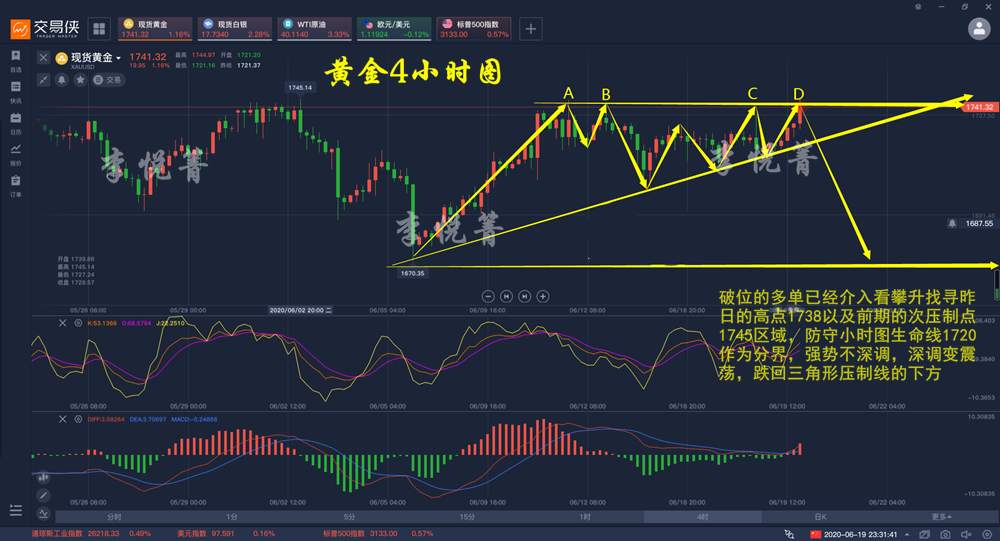Open the date picker at 2020/06/02 20:00
The width and height of the screenshot is (1000, 541).
point(300,310)
